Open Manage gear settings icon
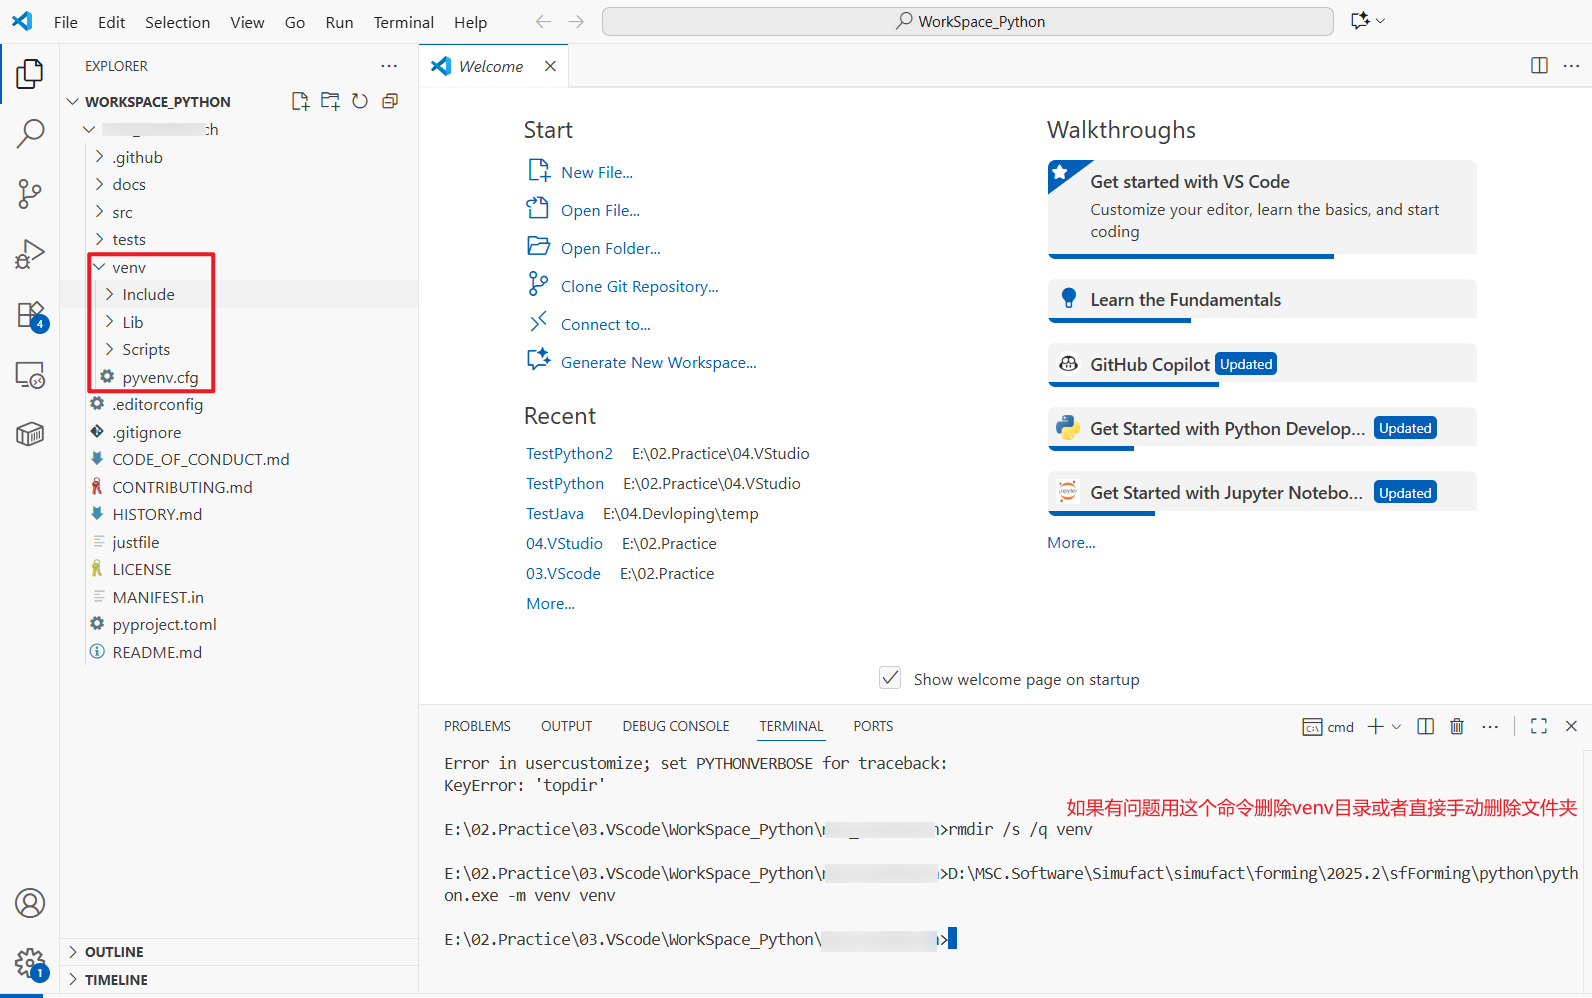 (x=30, y=964)
